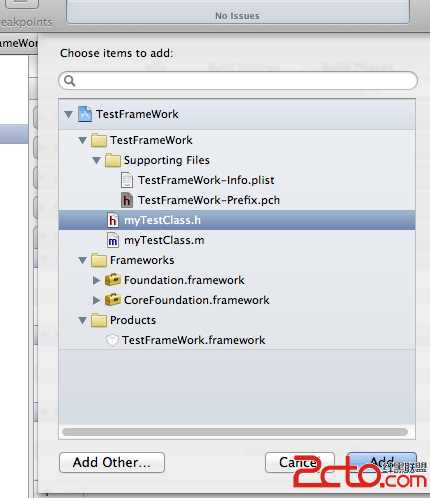430x498 pixels.
Task: Expand the CoreFoundation.framework item
Action: tap(96, 300)
